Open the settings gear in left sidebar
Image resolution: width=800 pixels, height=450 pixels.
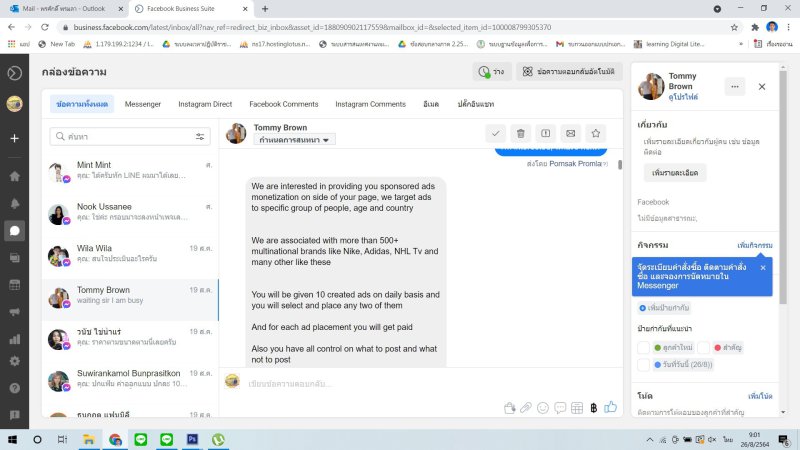point(14,361)
